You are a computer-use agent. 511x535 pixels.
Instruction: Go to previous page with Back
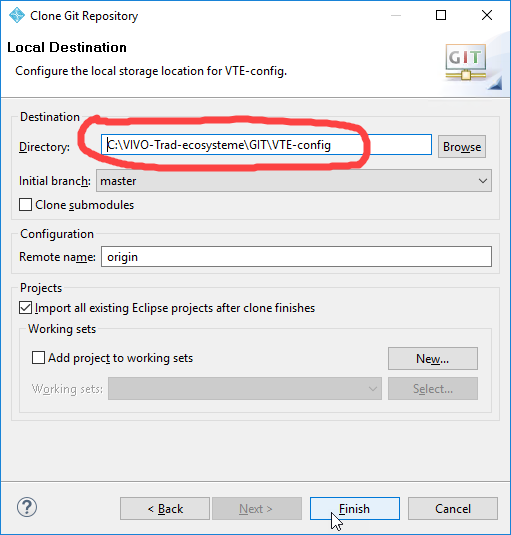(x=165, y=509)
